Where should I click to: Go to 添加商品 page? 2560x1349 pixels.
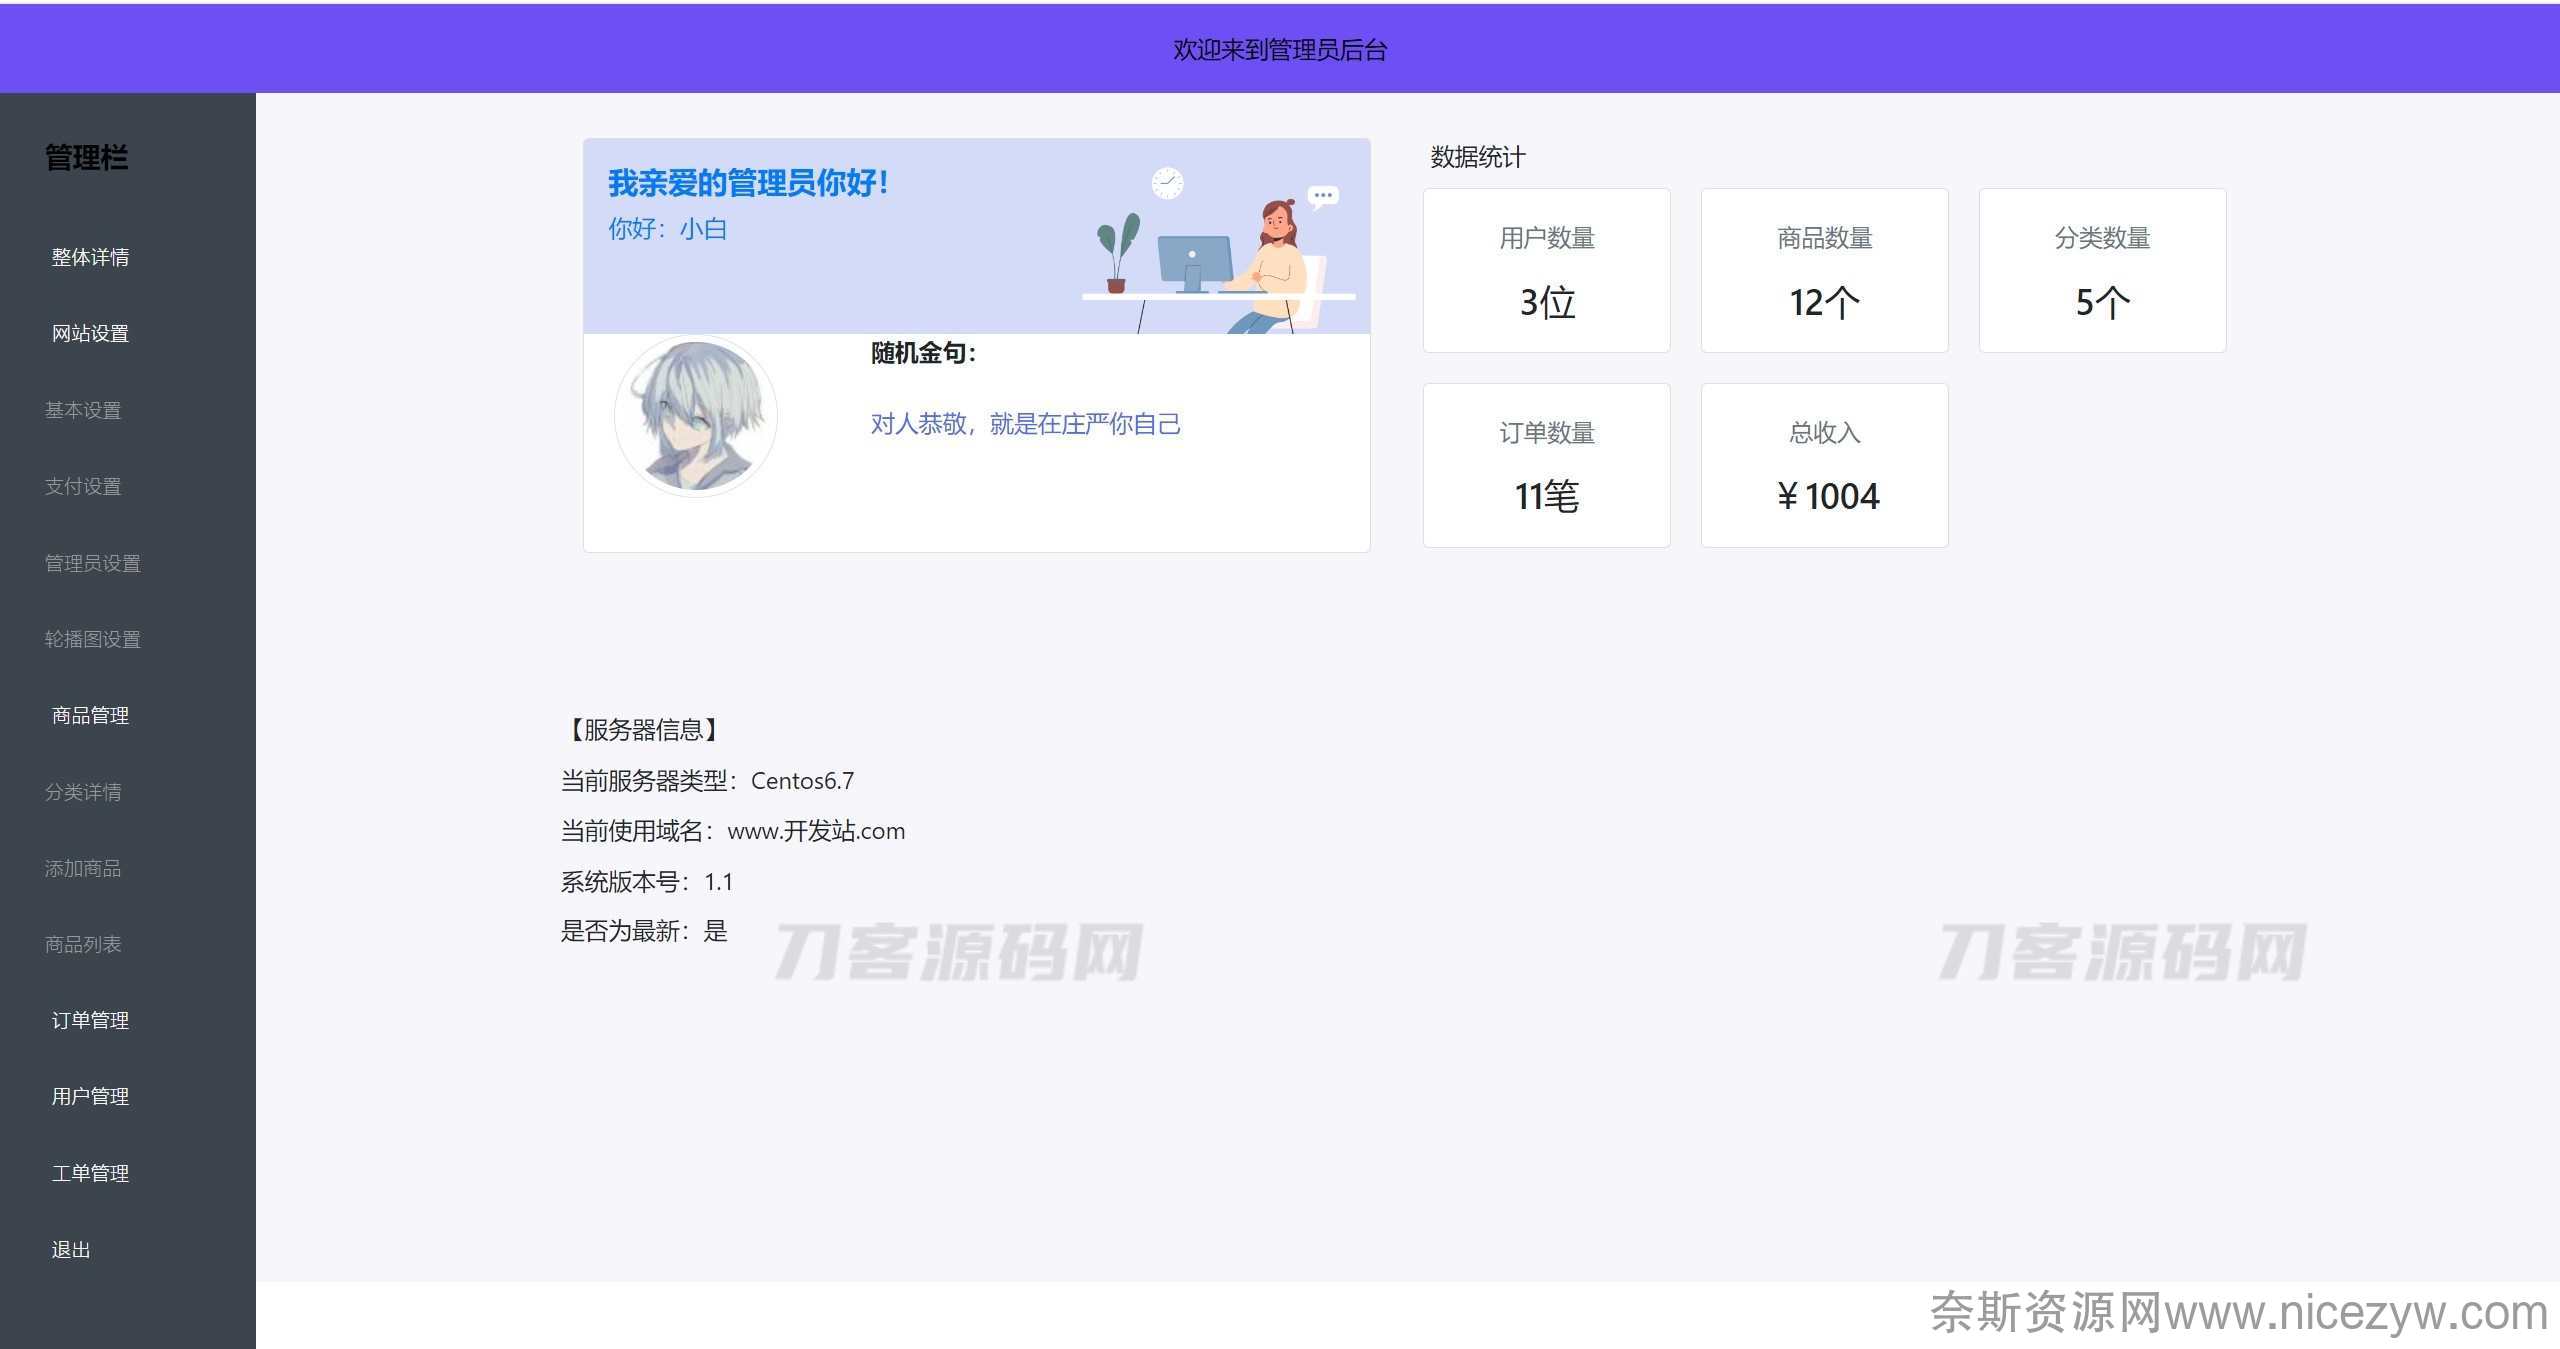tap(83, 868)
